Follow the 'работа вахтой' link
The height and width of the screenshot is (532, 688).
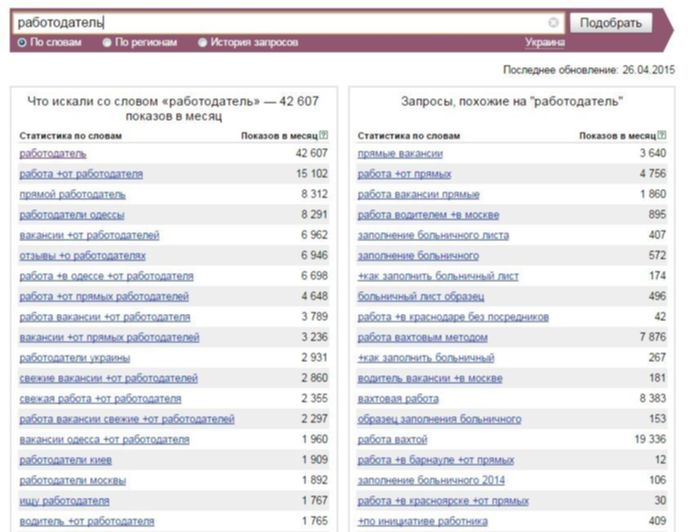click(x=392, y=439)
